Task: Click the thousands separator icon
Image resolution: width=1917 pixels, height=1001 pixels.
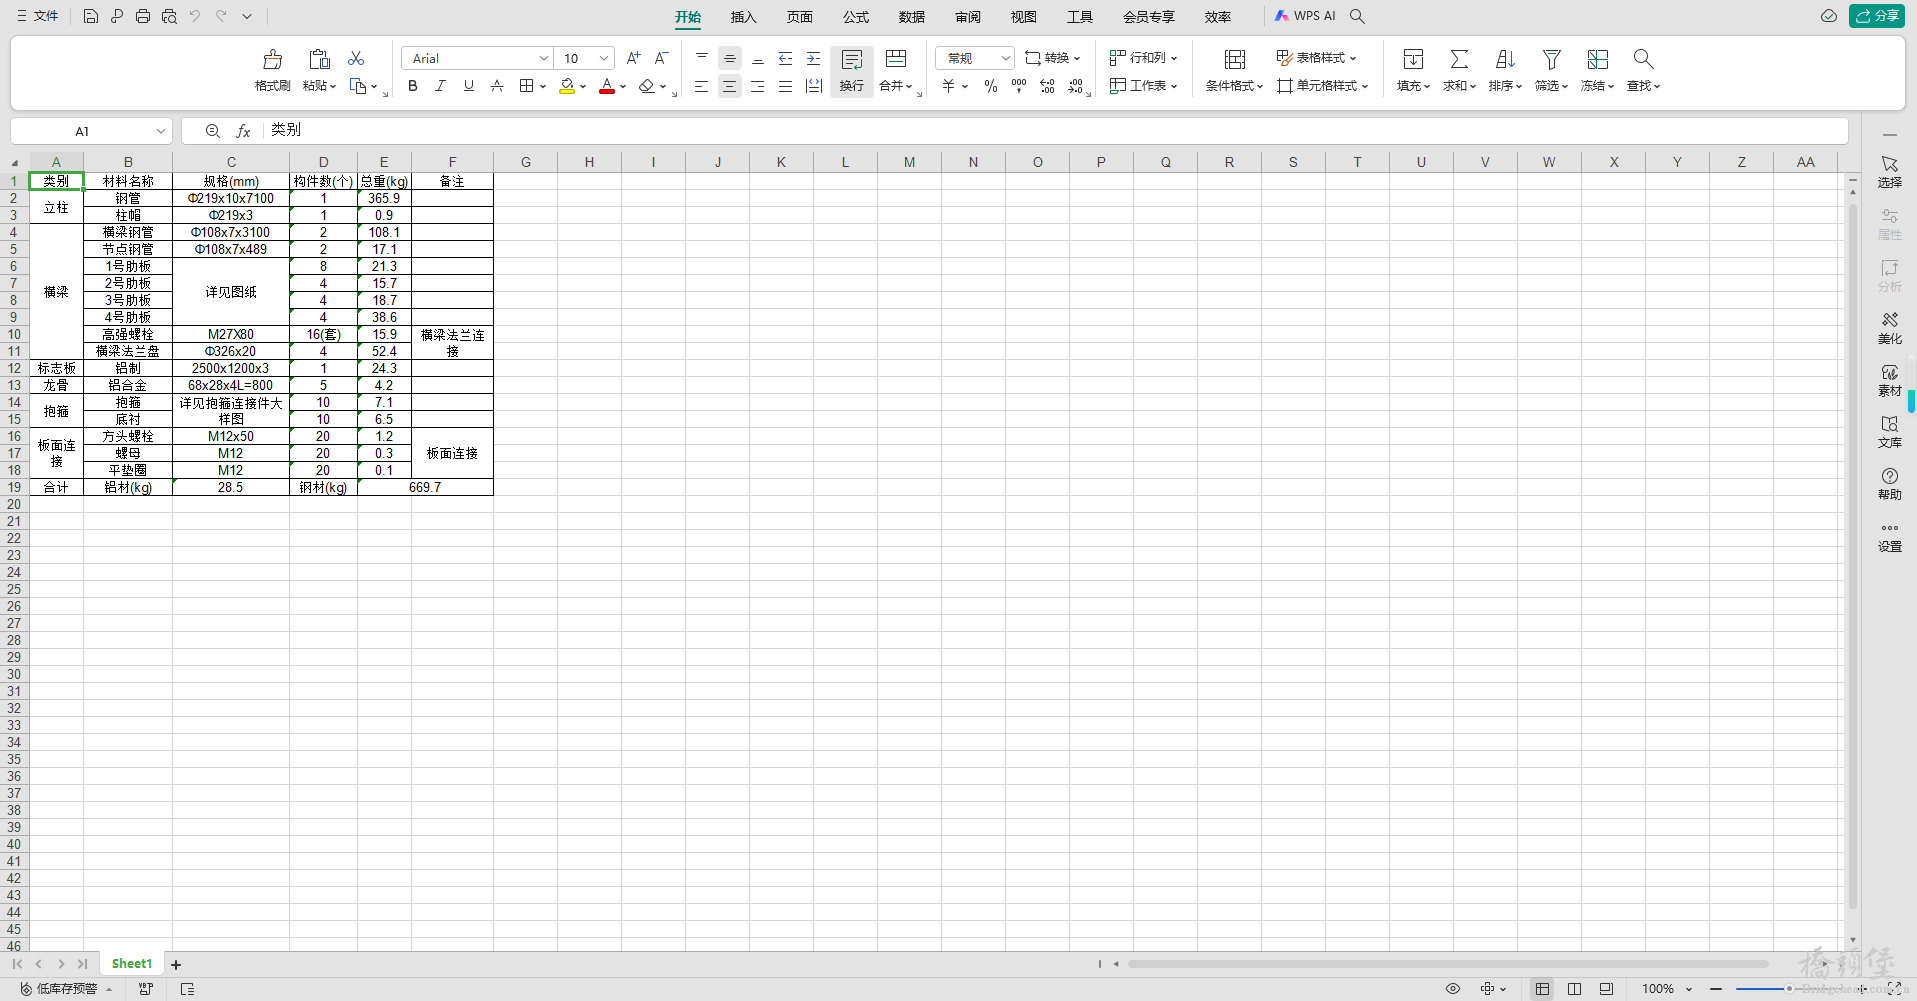Action: point(1018,86)
